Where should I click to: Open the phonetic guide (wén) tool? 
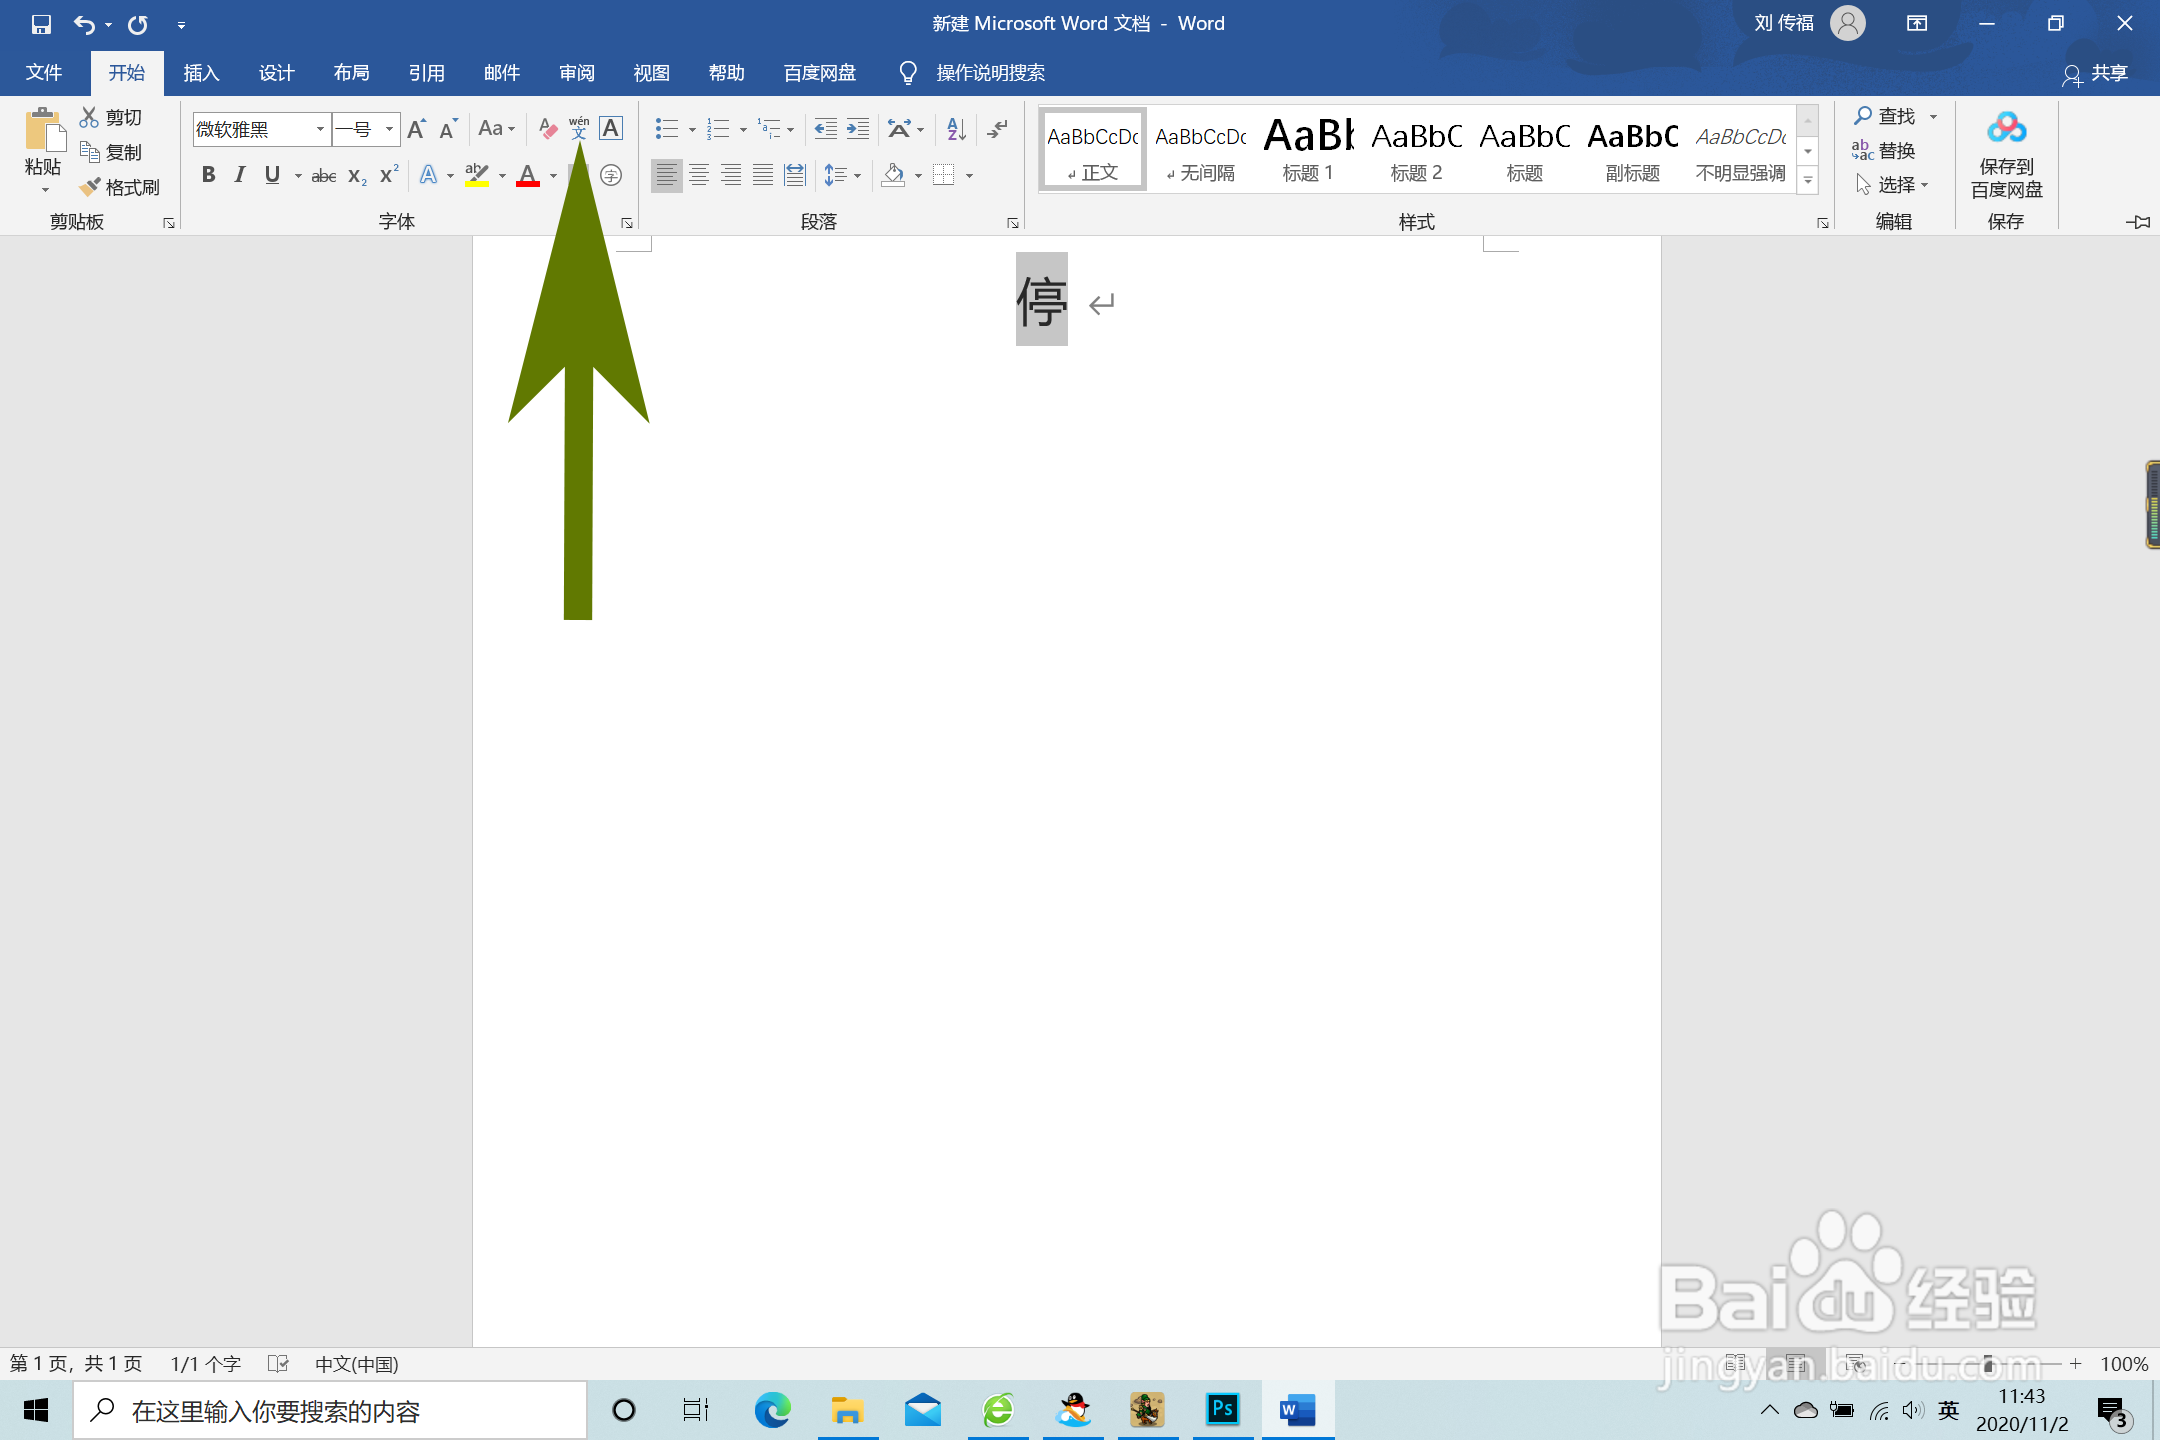pos(579,129)
